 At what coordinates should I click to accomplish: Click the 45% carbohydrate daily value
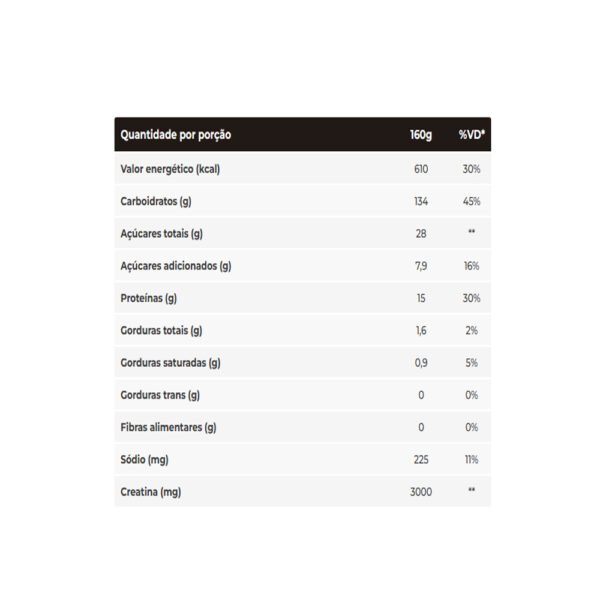pyautogui.click(x=471, y=201)
